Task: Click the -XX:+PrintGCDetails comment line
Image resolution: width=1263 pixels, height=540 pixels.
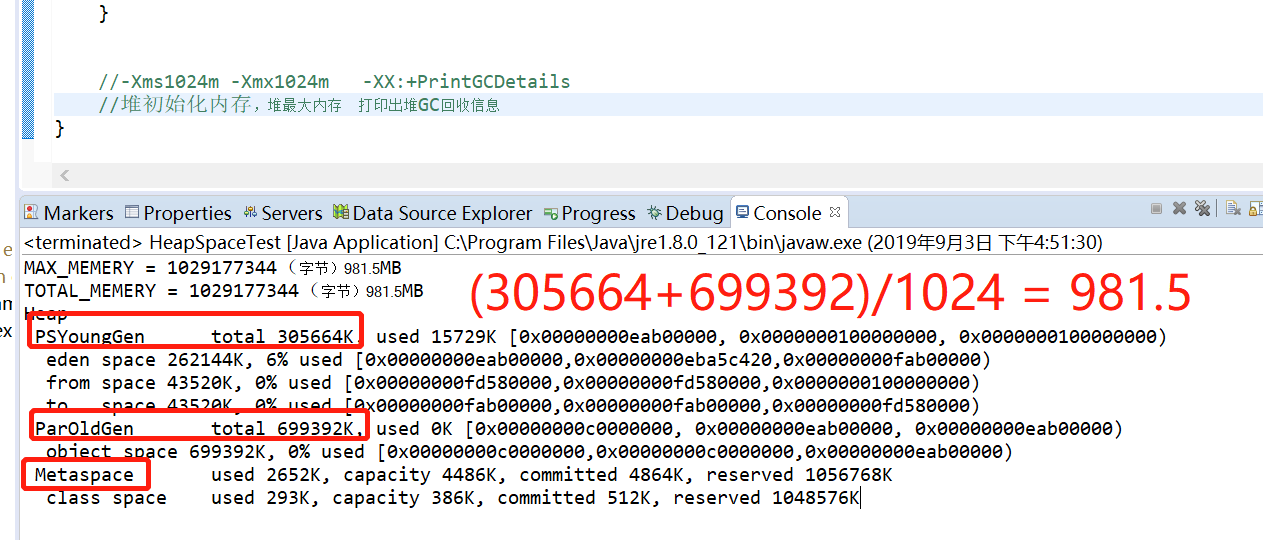Action: tap(334, 81)
